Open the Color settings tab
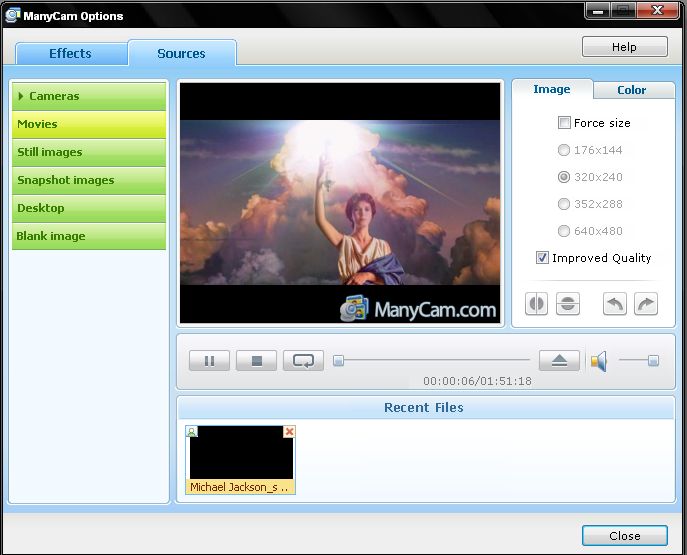The width and height of the screenshot is (687, 555). (632, 90)
